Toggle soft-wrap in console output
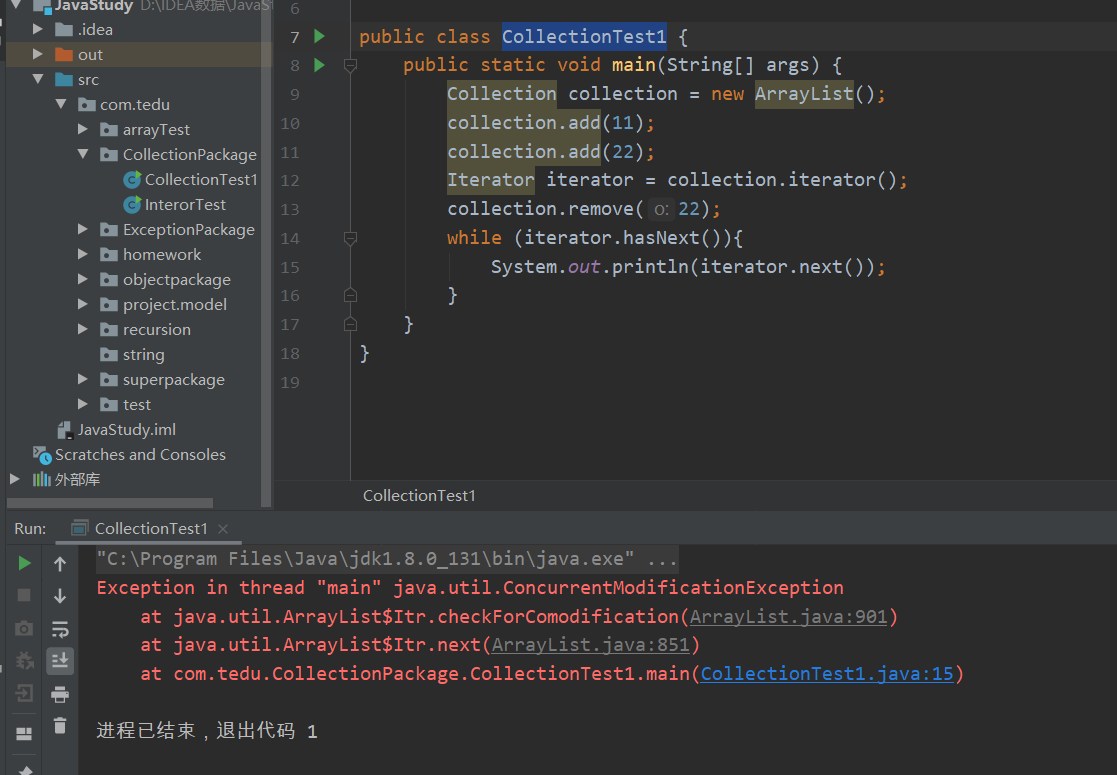 (60, 629)
